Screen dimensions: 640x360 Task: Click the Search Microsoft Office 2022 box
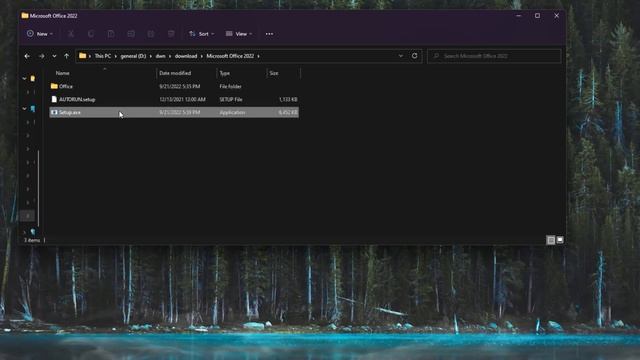[x=494, y=56]
